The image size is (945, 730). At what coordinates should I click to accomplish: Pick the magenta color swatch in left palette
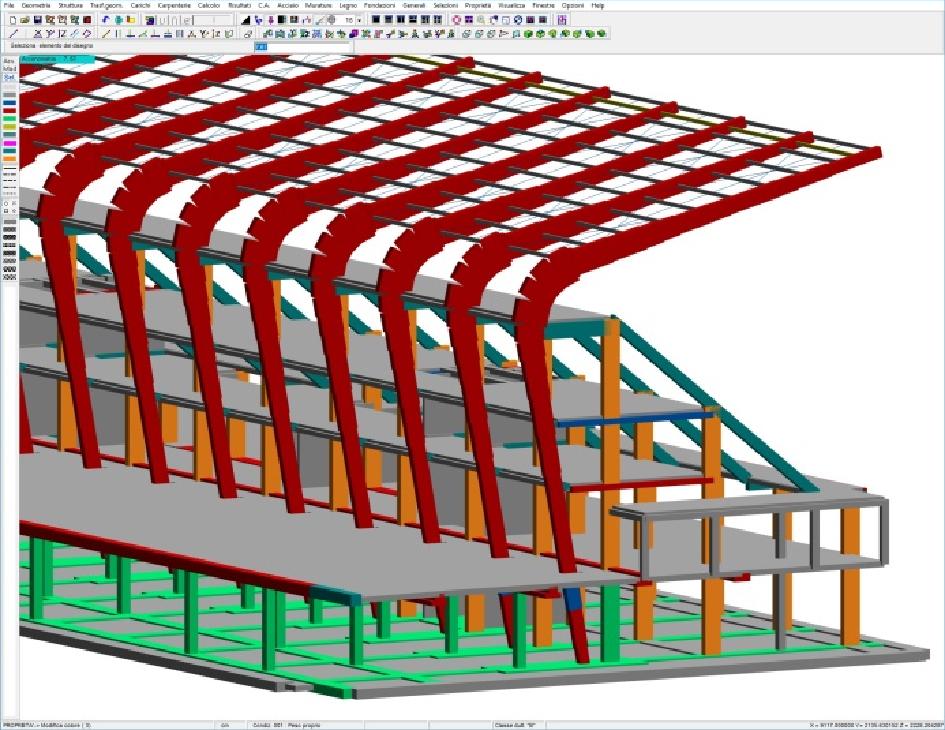(x=9, y=143)
